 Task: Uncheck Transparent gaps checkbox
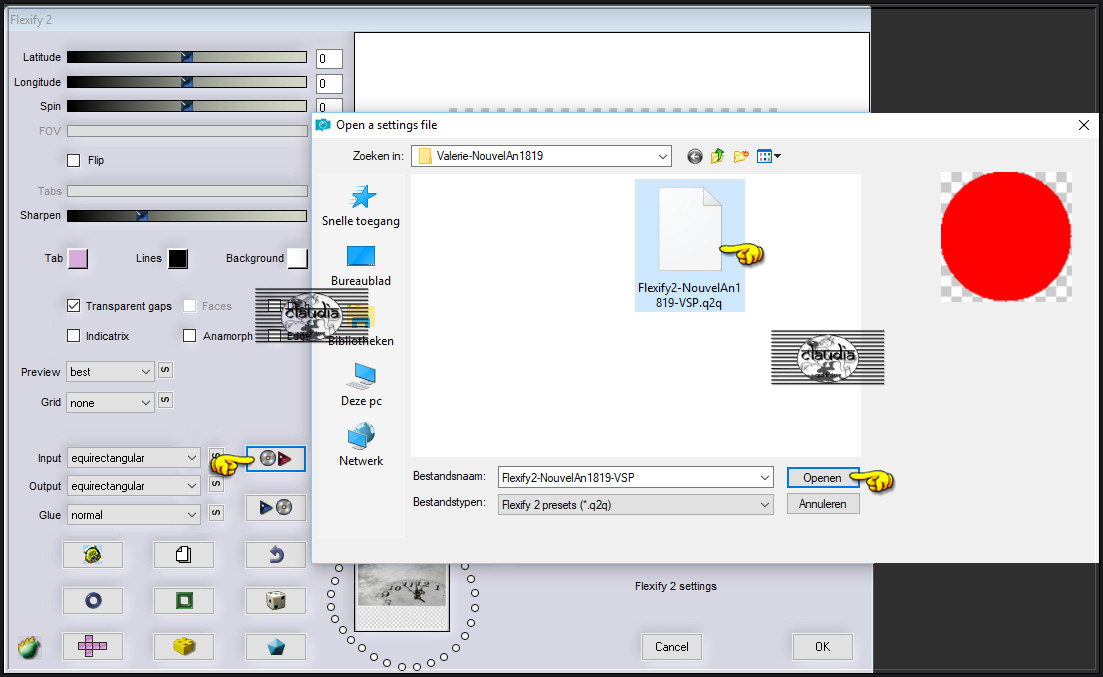pos(73,305)
